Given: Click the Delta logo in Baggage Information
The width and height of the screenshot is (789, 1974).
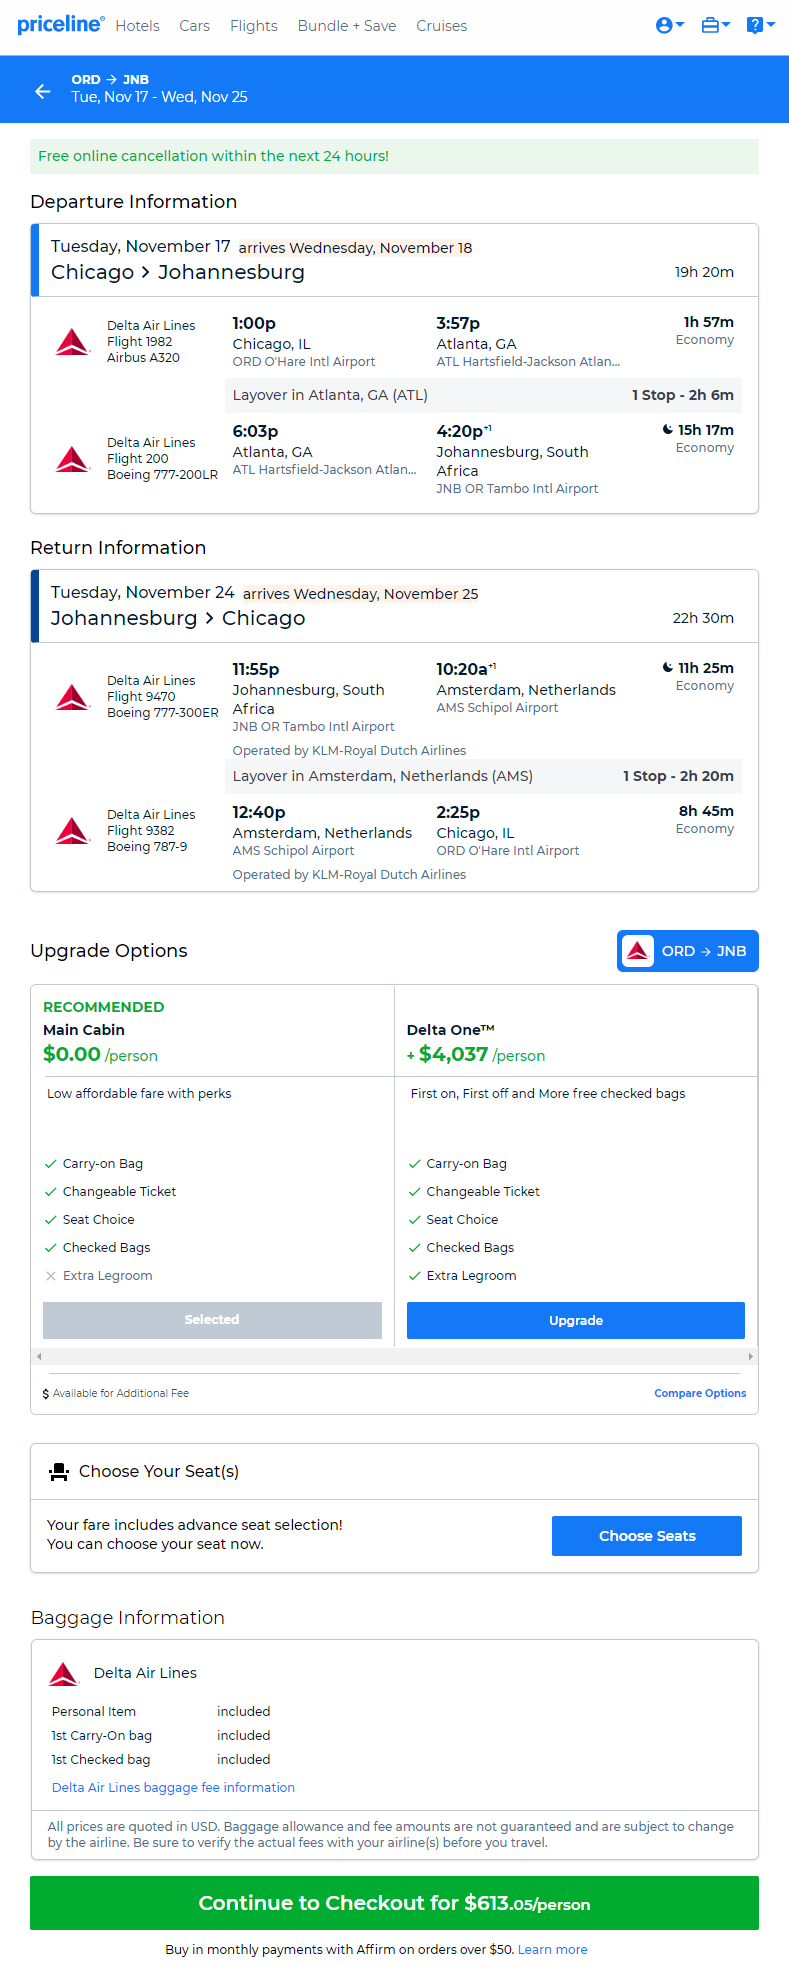Looking at the screenshot, I should tap(64, 1673).
